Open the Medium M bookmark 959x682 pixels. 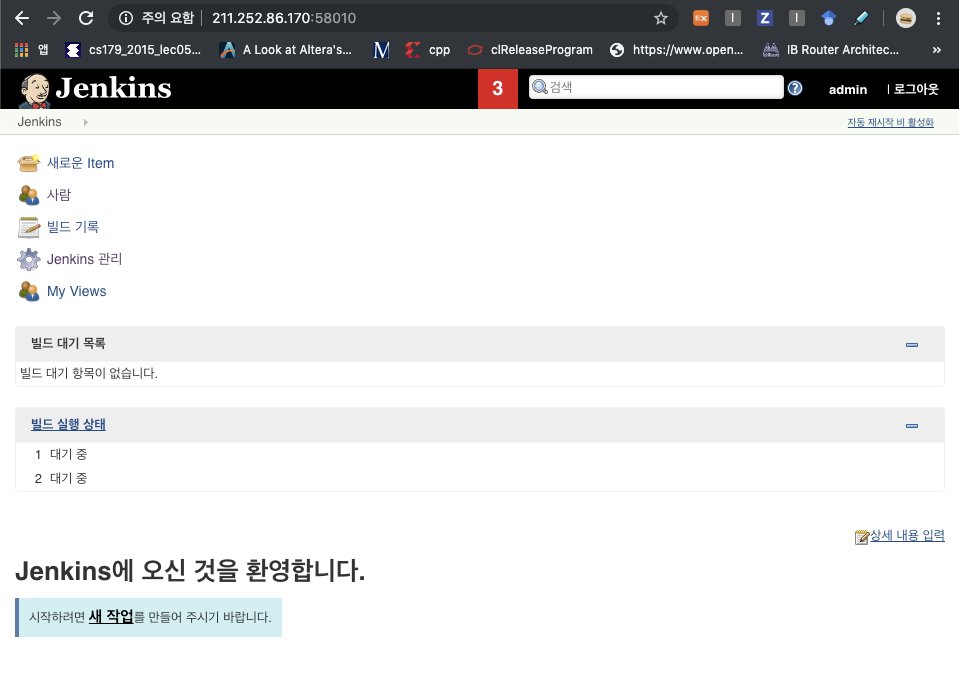coord(381,50)
